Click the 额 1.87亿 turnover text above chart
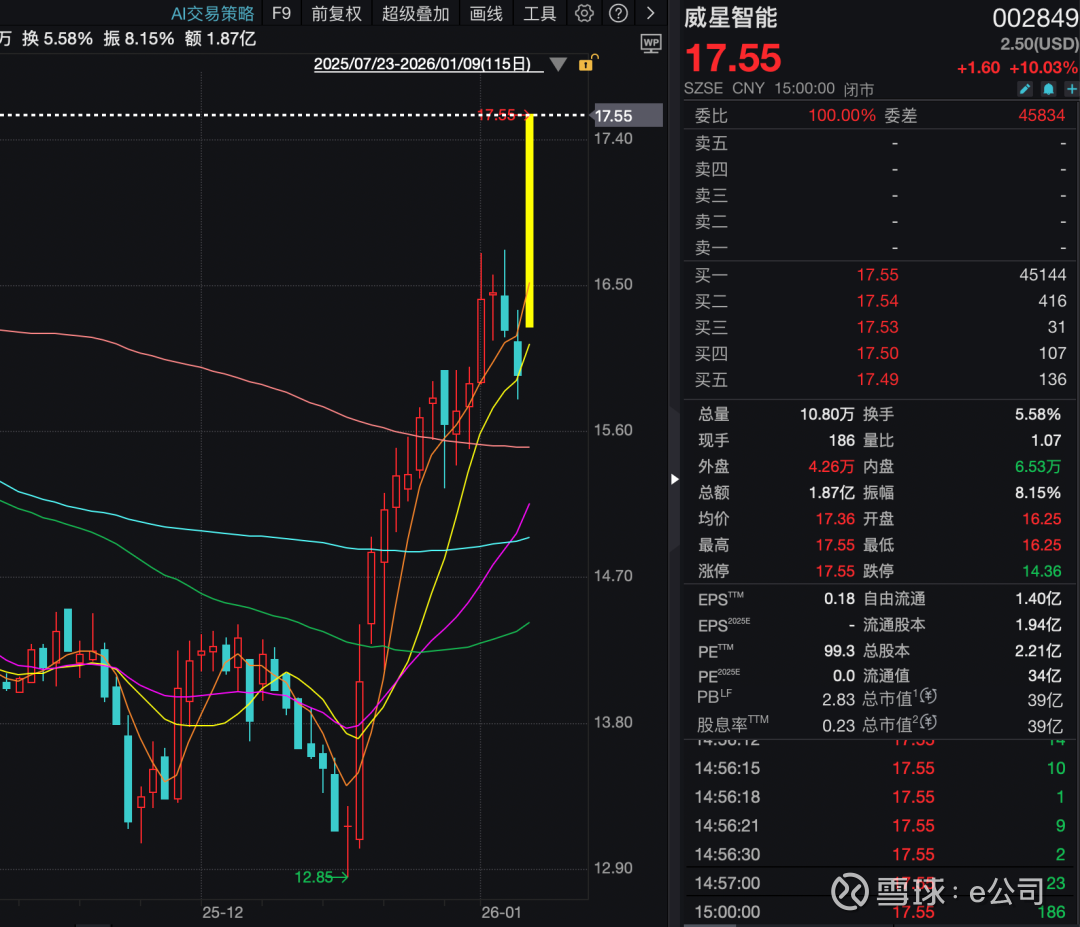The image size is (1080, 927). click(220, 39)
